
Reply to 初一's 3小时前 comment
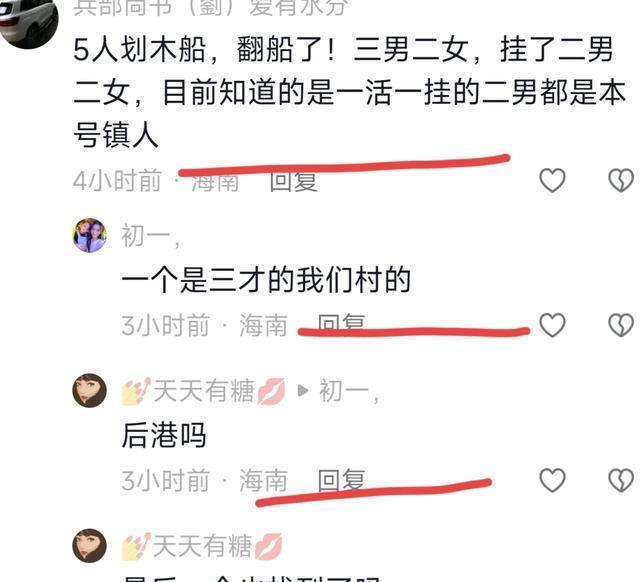pyautogui.click(x=341, y=323)
